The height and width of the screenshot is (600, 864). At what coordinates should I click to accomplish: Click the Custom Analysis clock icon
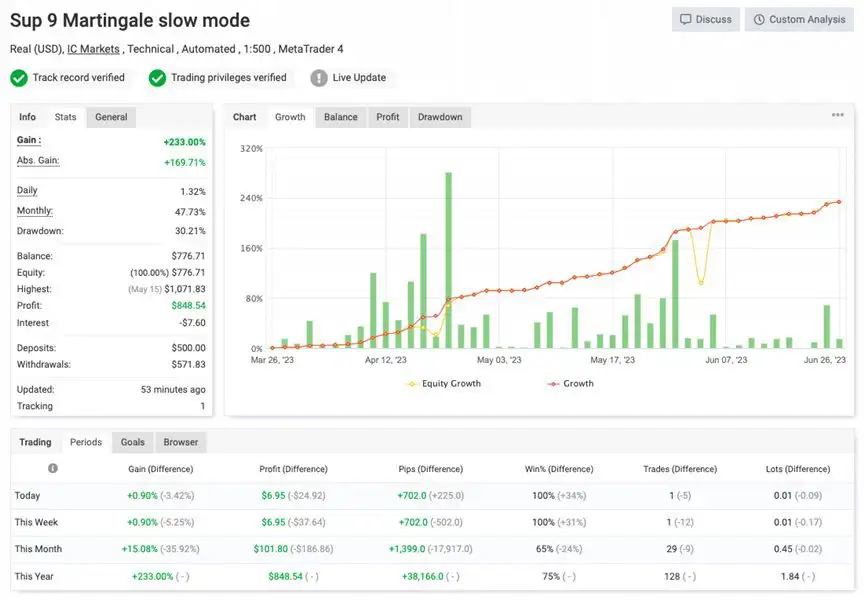tap(759, 19)
